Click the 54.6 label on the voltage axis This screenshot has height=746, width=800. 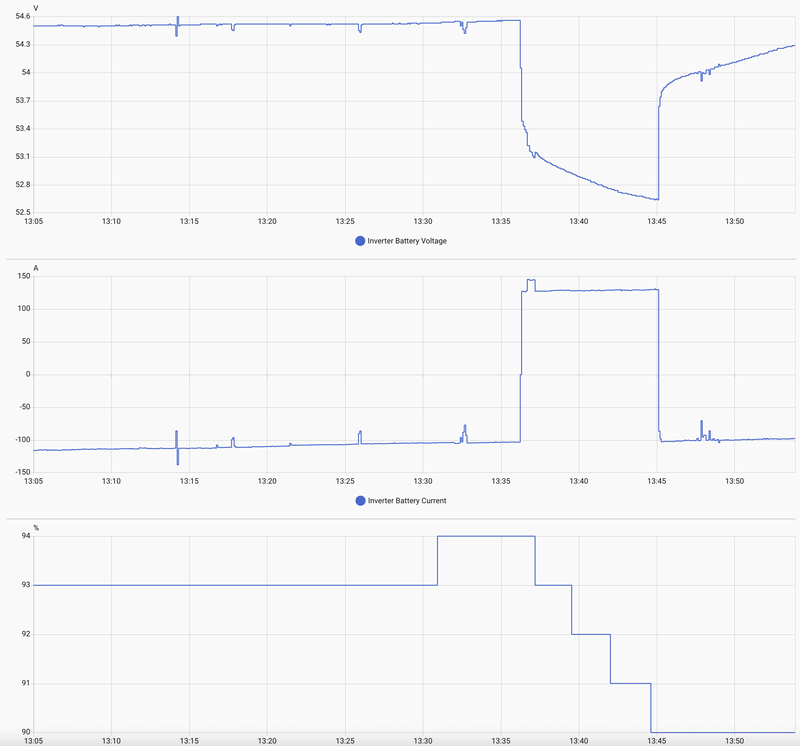[23, 16]
